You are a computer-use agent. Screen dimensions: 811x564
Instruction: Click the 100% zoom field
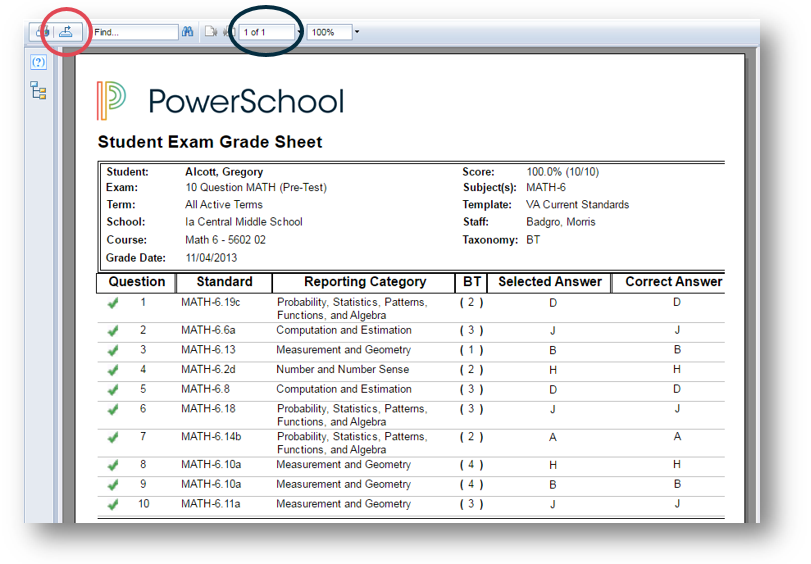(x=329, y=32)
